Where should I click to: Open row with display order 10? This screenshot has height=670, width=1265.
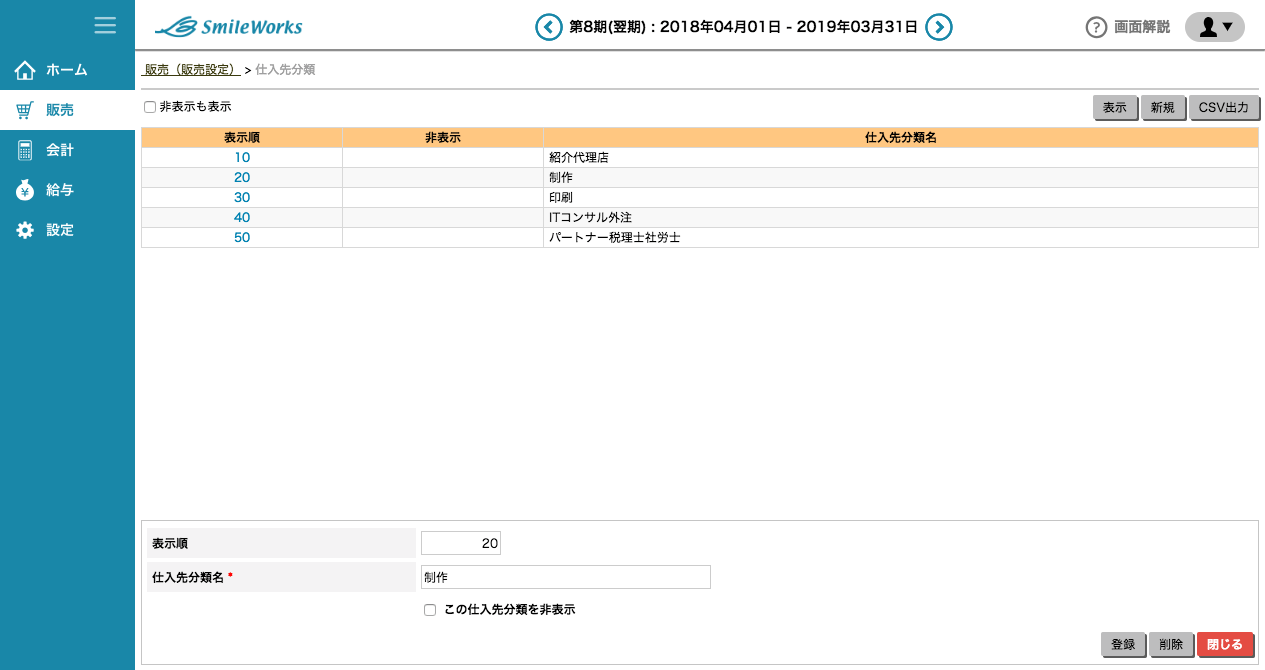click(242, 157)
